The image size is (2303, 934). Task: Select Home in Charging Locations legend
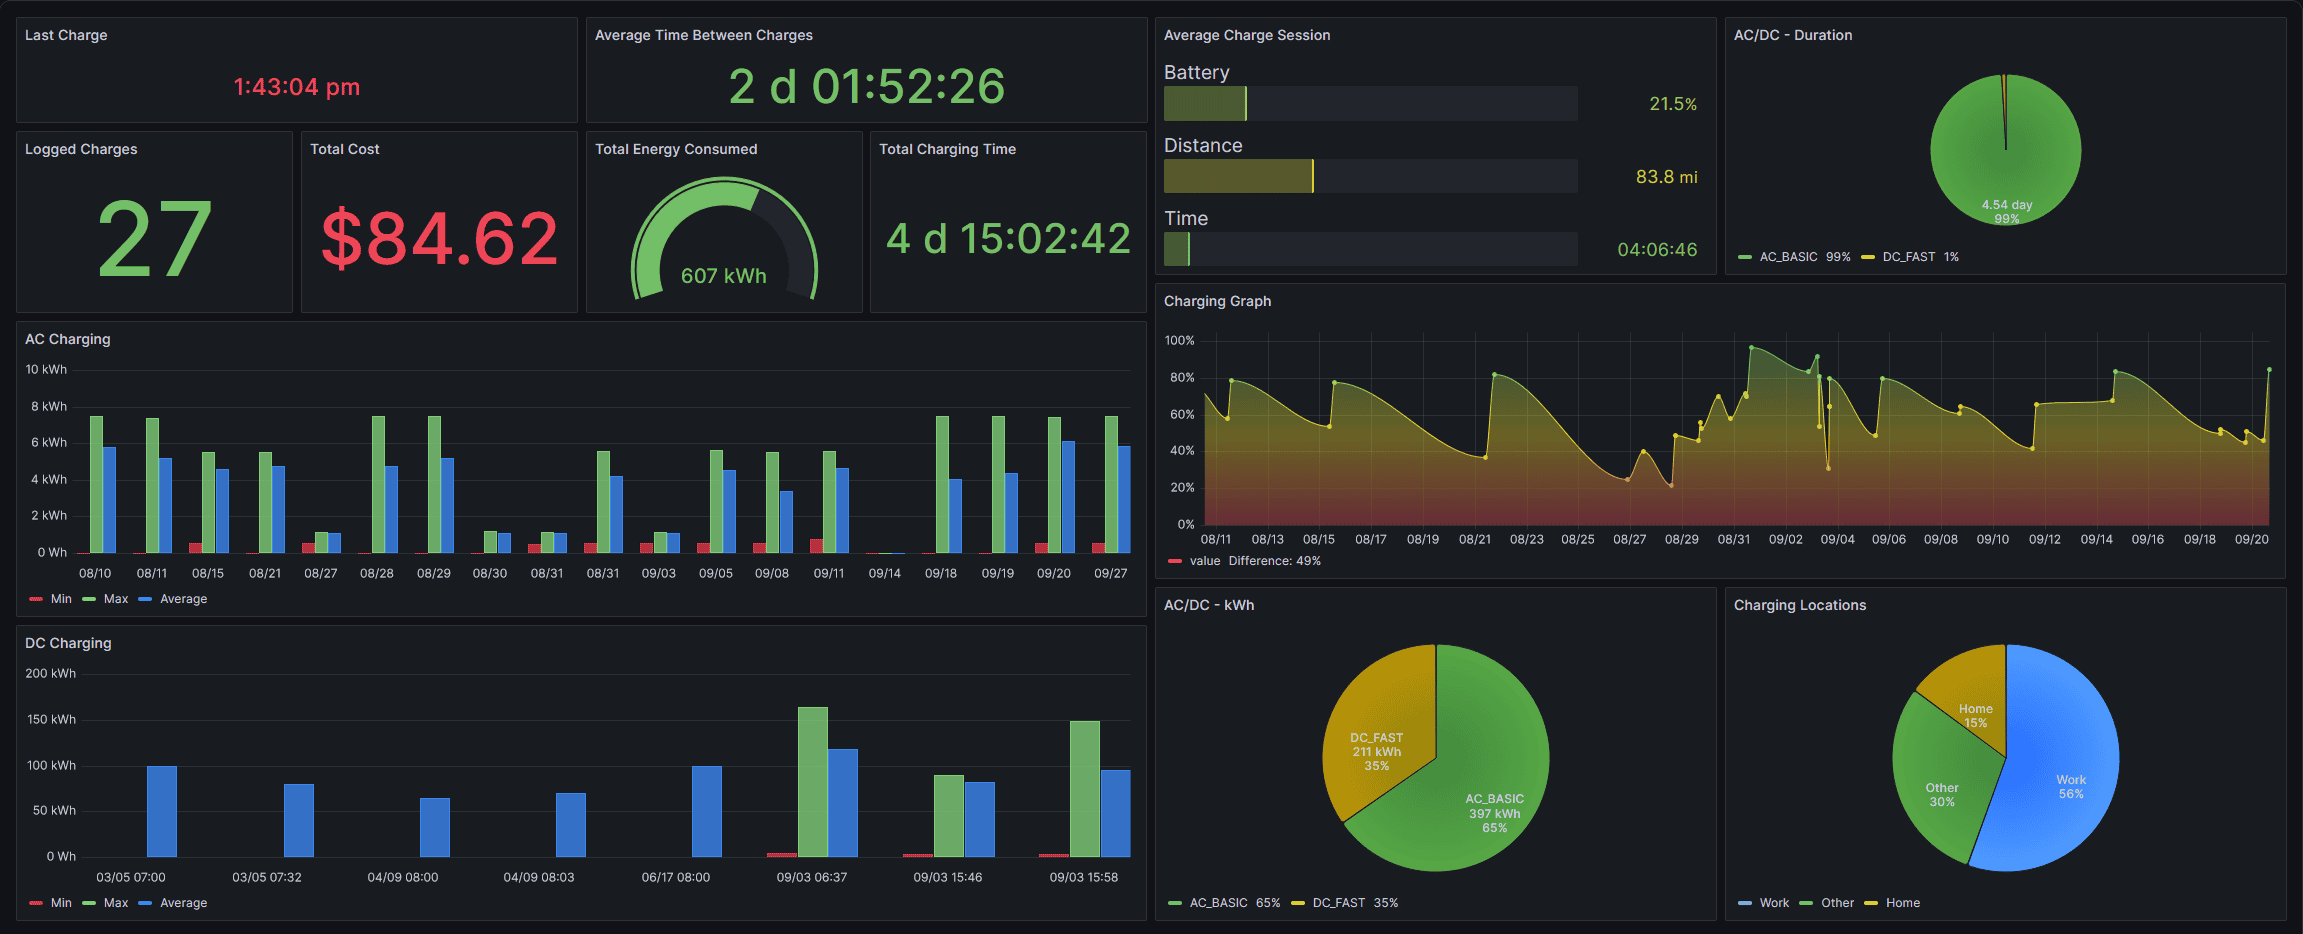coord(1902,903)
